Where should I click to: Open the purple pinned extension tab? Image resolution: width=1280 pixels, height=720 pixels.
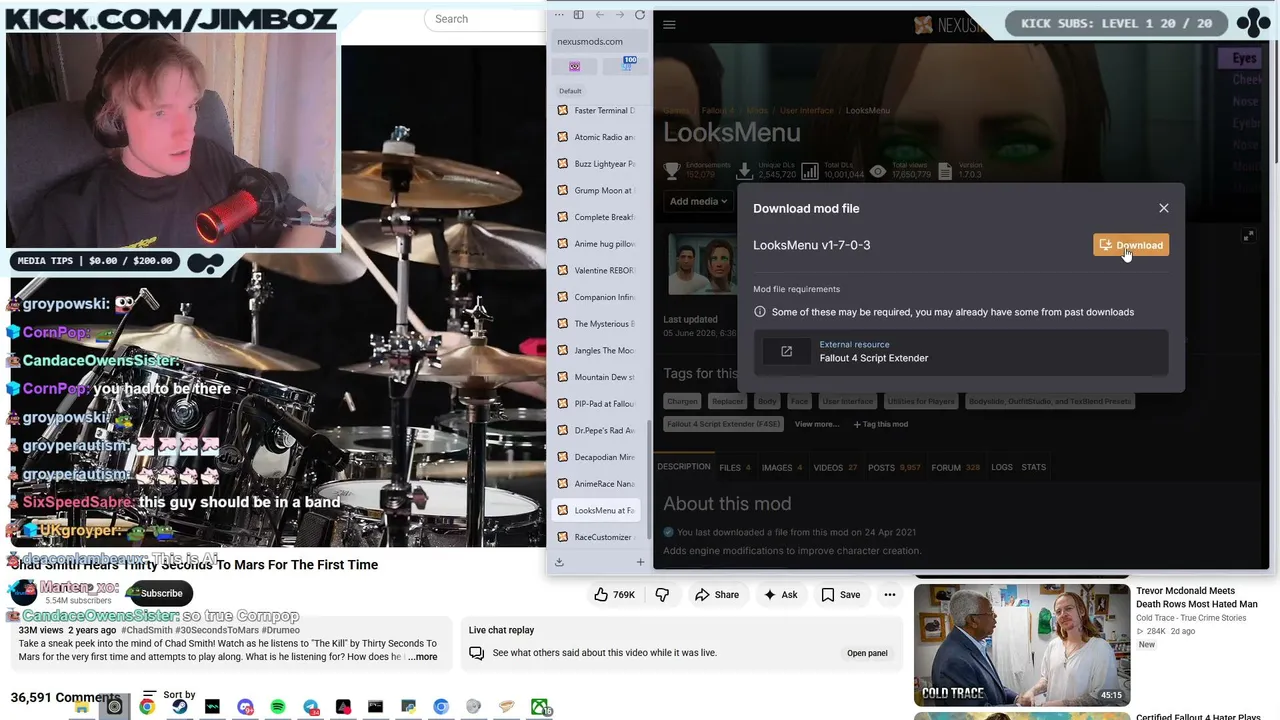tap(574, 66)
